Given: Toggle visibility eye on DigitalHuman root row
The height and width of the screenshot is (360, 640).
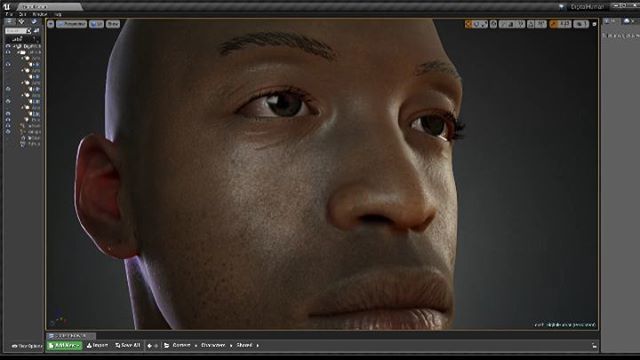Looking at the screenshot, I should (x=8, y=47).
